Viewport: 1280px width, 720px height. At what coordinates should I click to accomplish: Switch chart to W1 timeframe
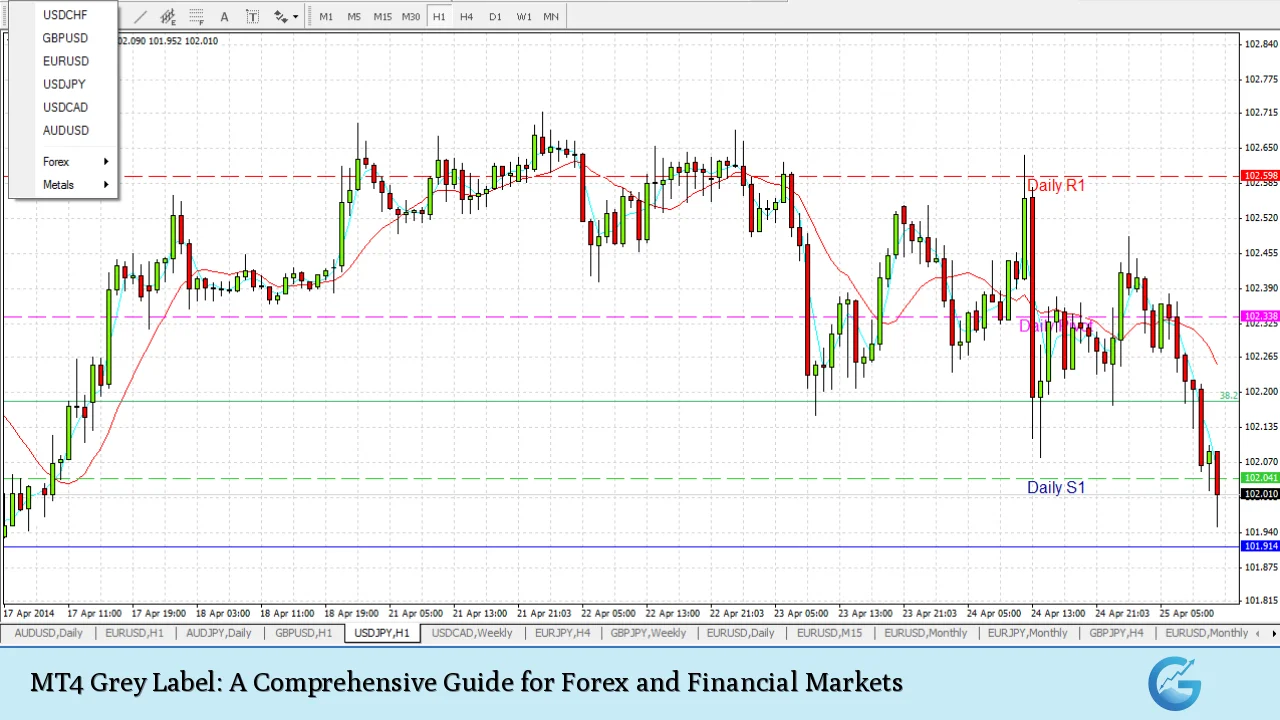click(524, 16)
